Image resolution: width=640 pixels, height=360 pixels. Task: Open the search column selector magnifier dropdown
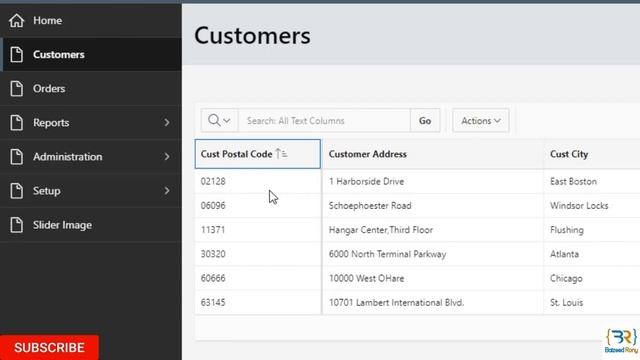(219, 120)
